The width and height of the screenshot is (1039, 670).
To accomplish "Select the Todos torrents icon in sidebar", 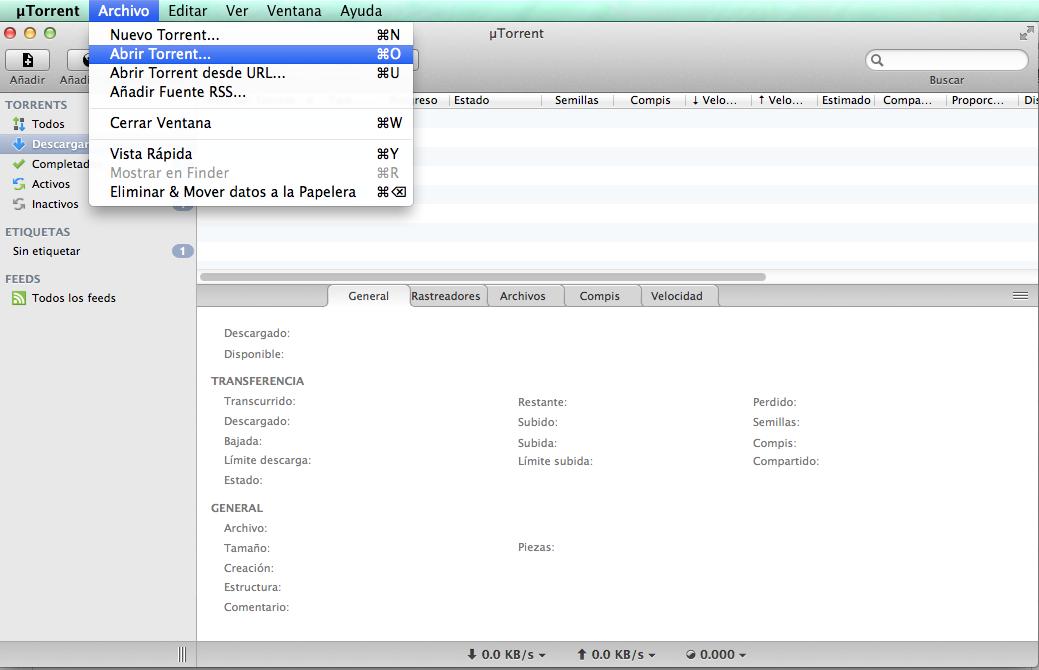I will [x=19, y=124].
